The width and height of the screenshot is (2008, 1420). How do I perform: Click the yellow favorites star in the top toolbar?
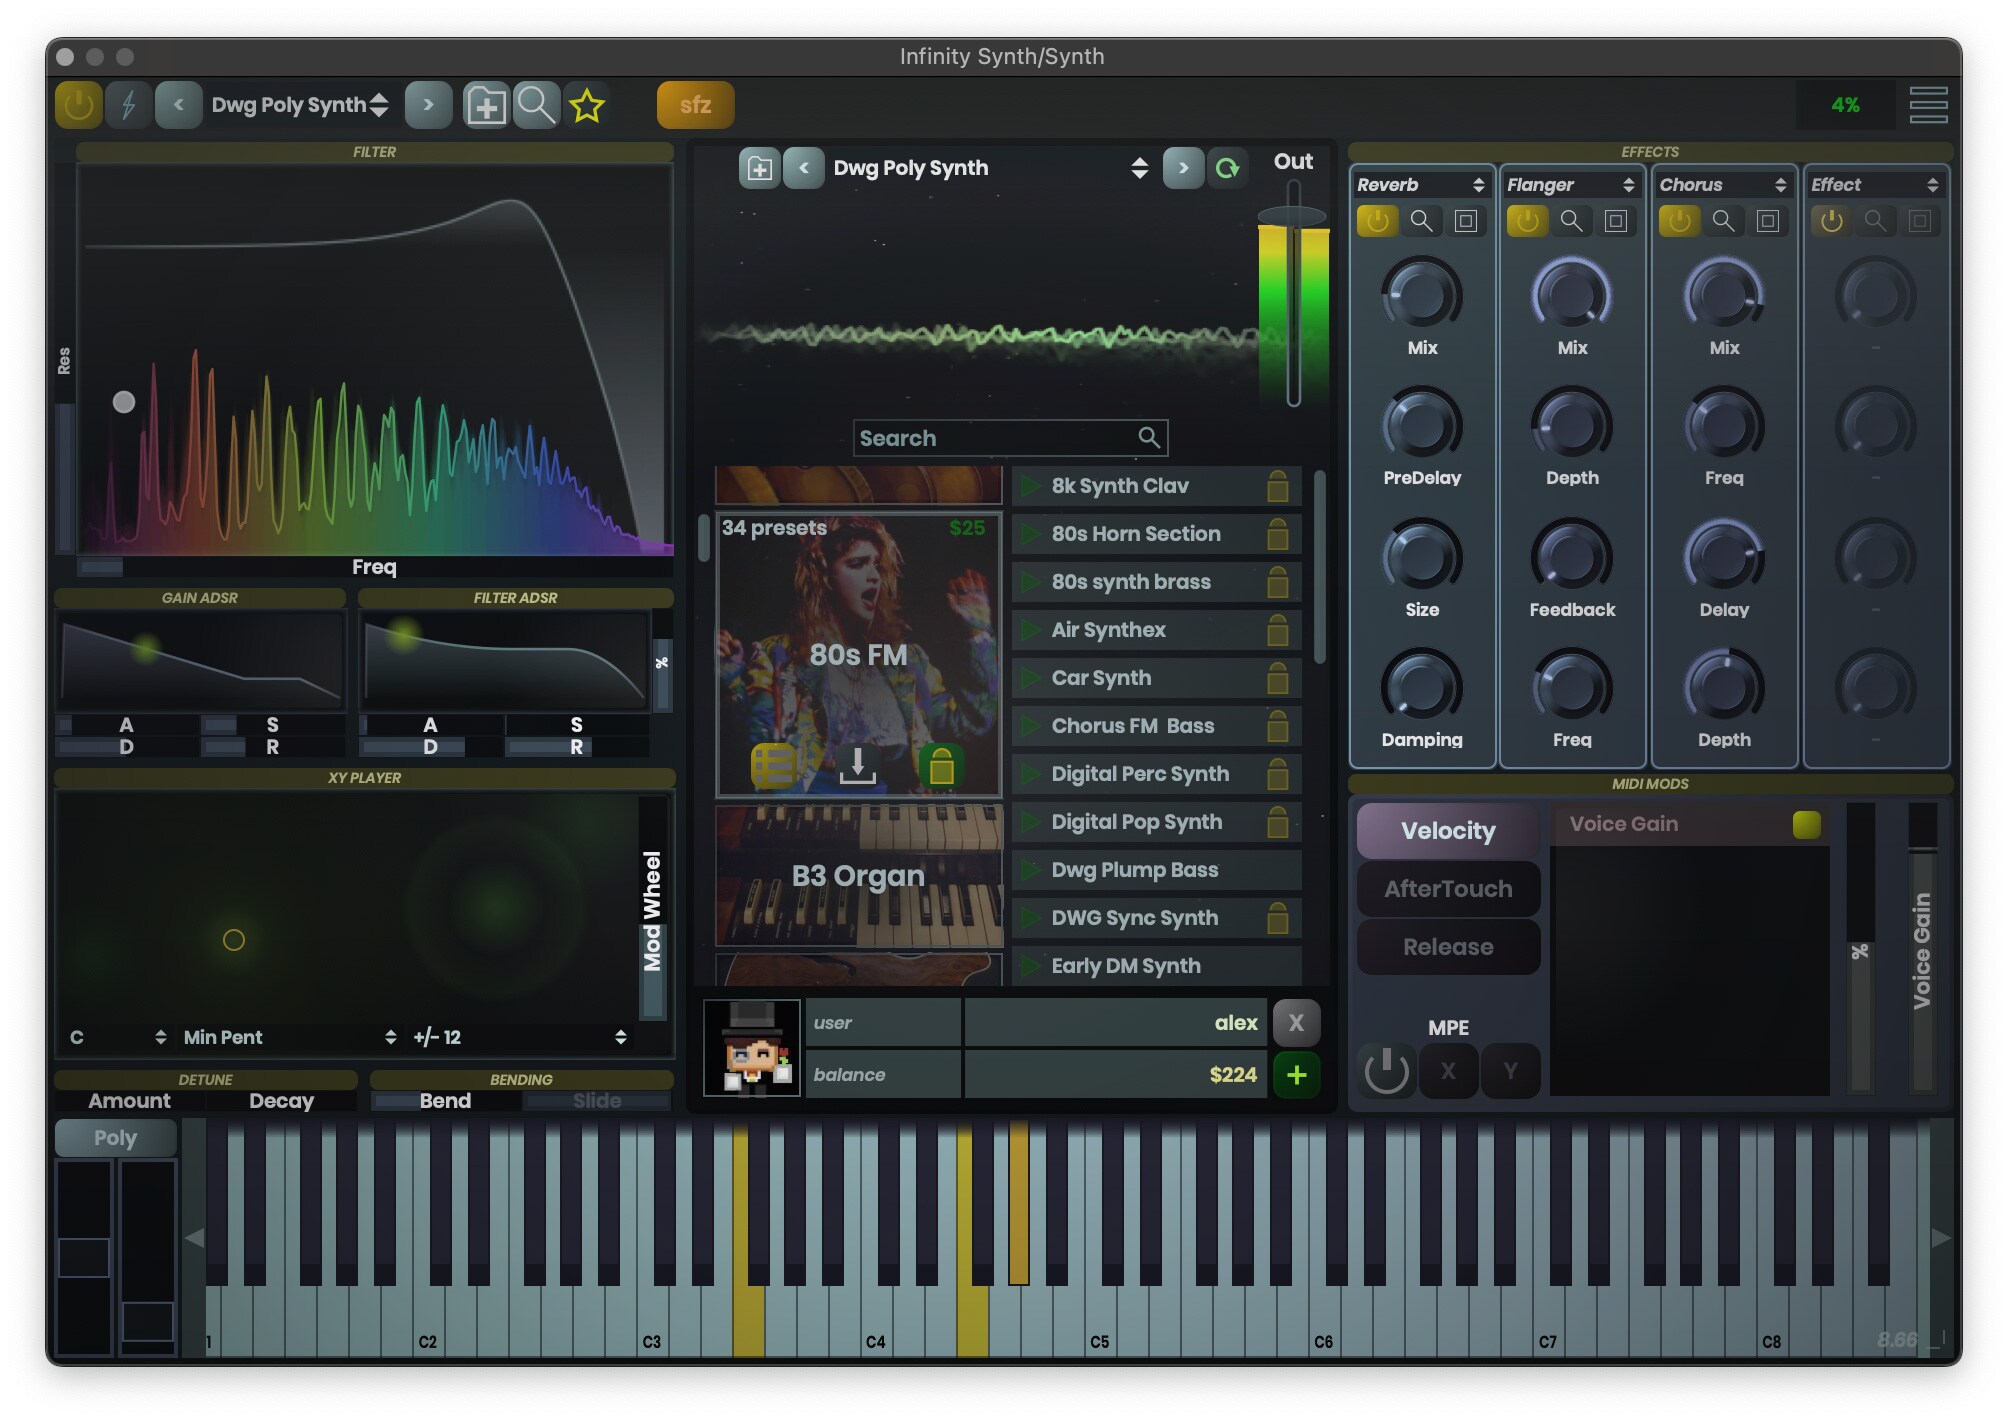(x=588, y=104)
